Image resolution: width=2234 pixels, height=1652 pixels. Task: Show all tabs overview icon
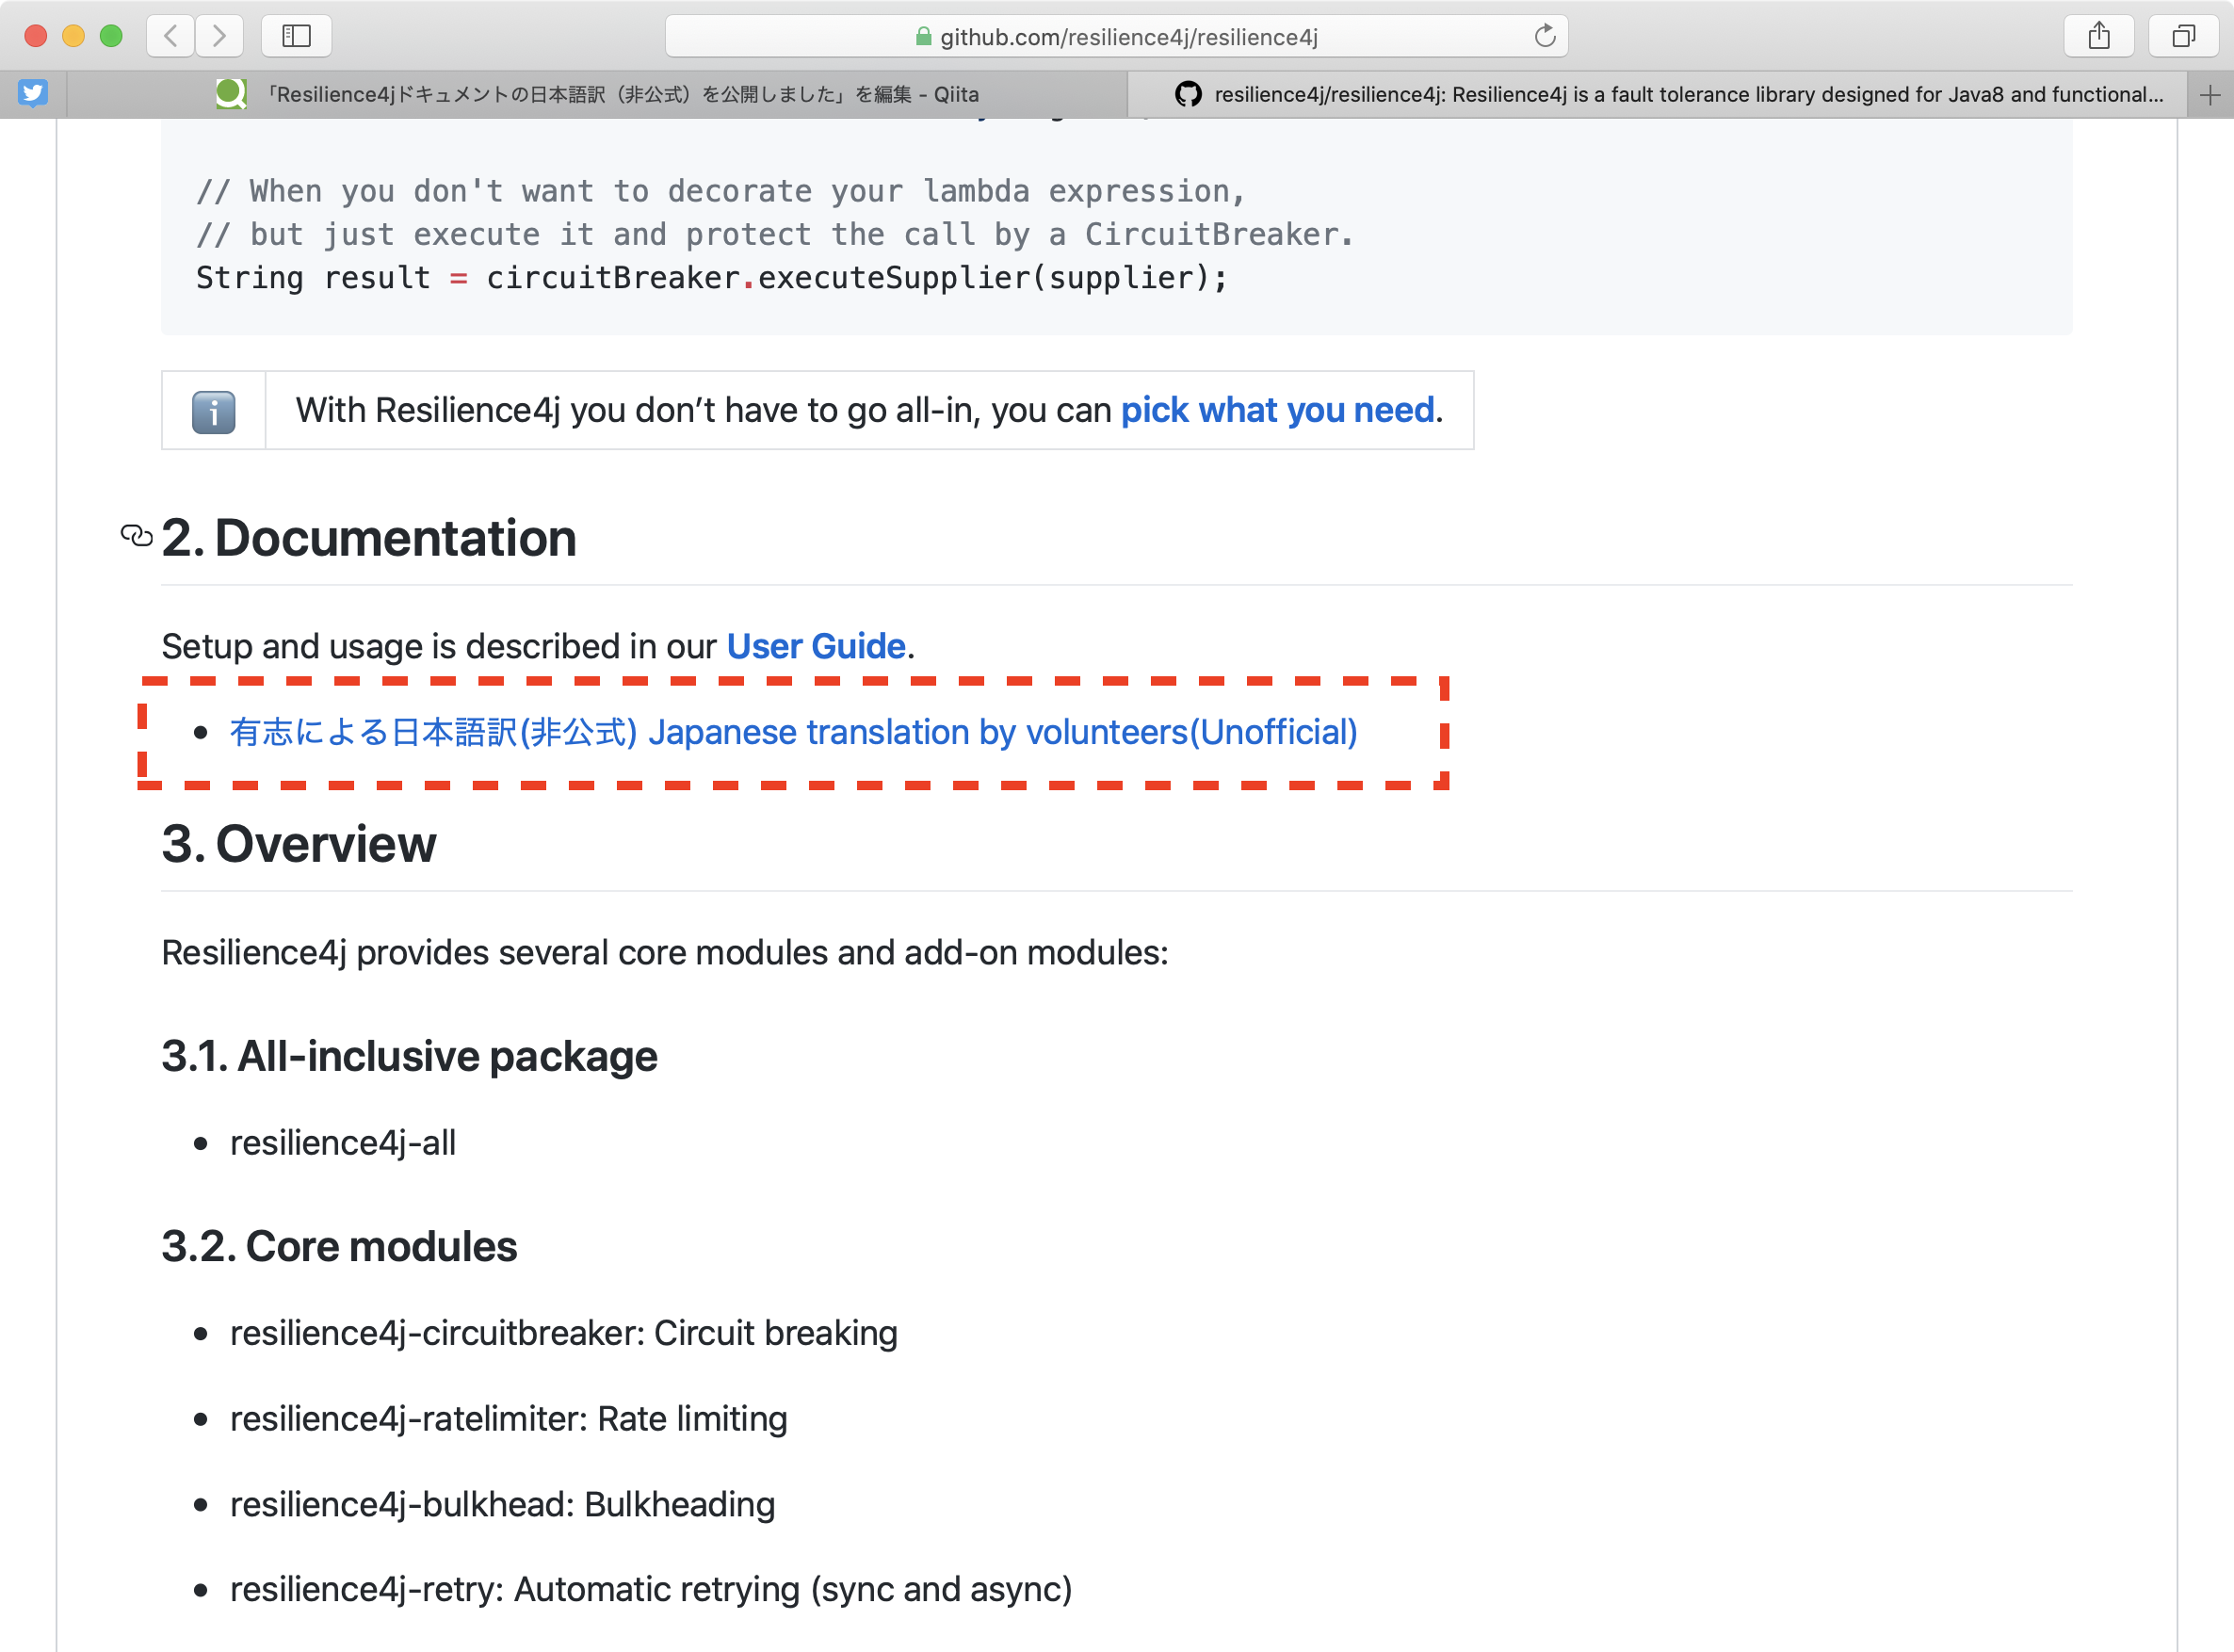[x=2183, y=36]
